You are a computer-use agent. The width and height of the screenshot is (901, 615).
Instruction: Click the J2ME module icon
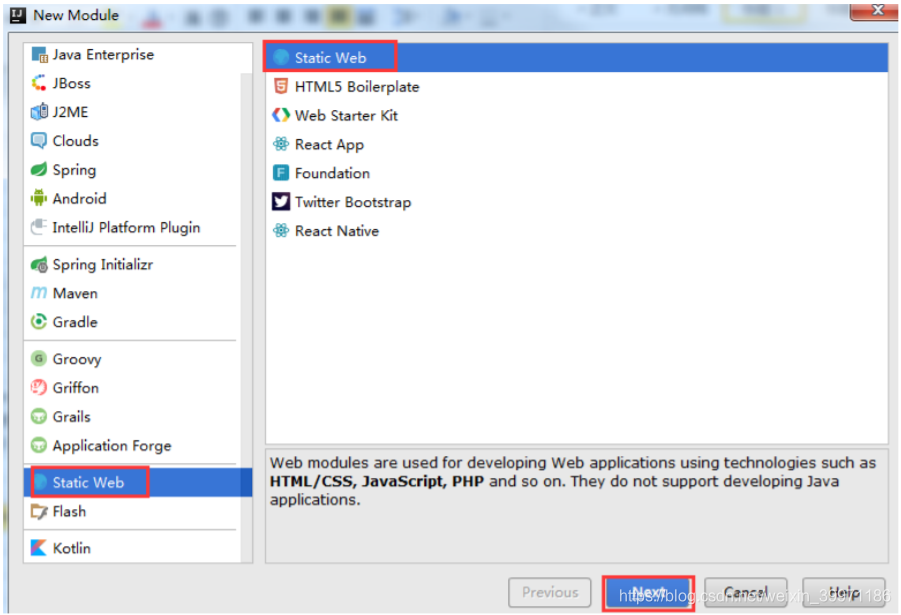click(x=39, y=112)
